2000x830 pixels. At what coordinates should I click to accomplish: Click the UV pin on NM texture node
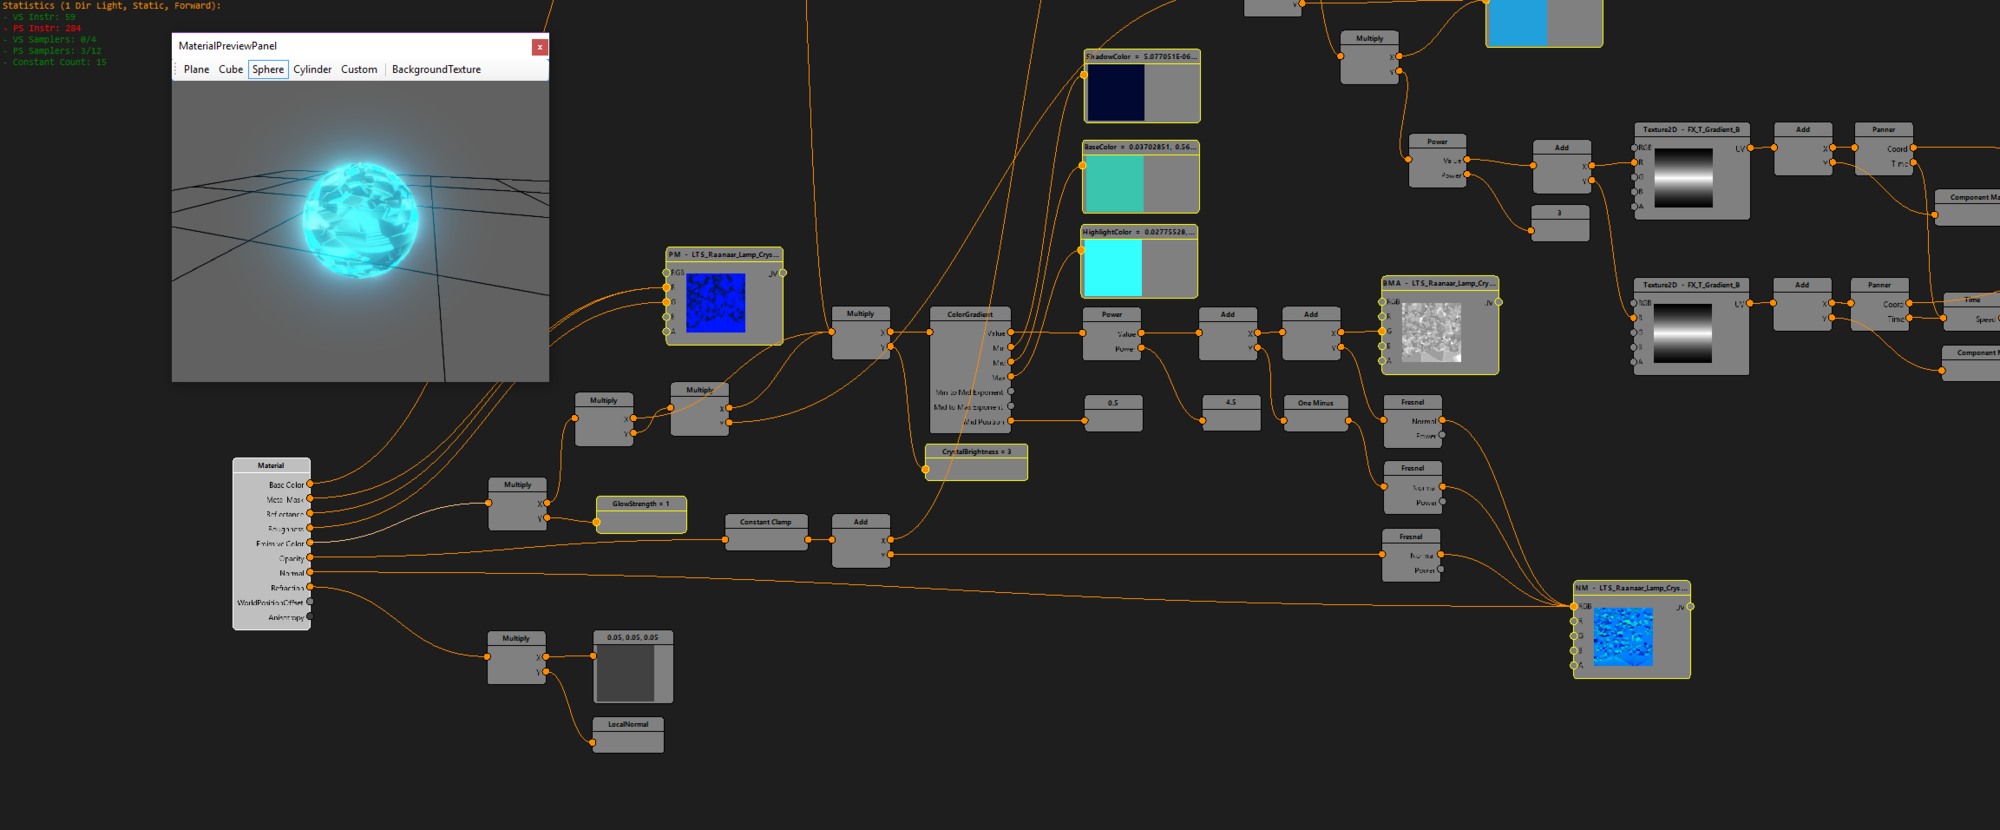pyautogui.click(x=1690, y=606)
